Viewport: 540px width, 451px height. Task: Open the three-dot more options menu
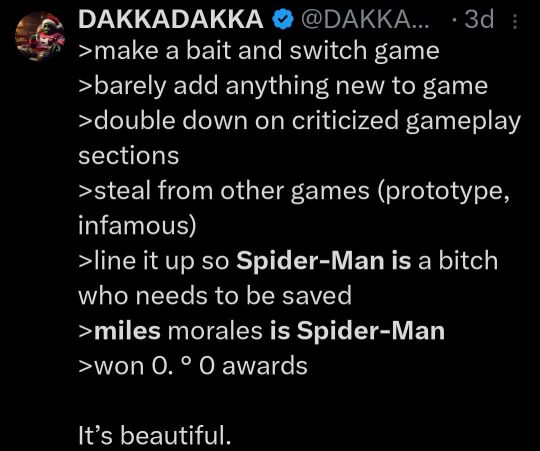515,21
